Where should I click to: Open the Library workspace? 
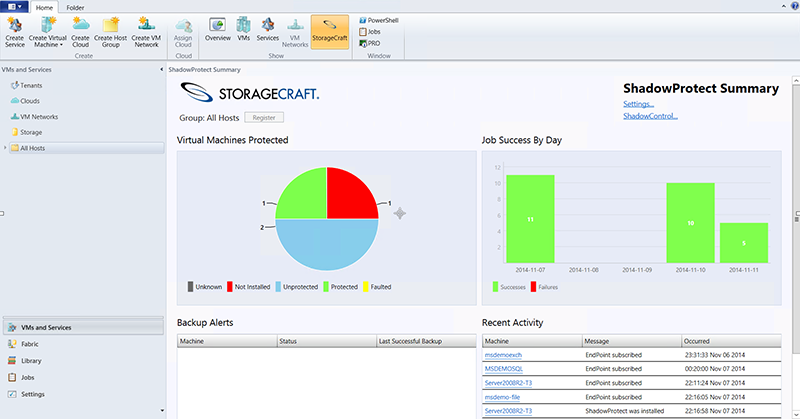click(24, 361)
